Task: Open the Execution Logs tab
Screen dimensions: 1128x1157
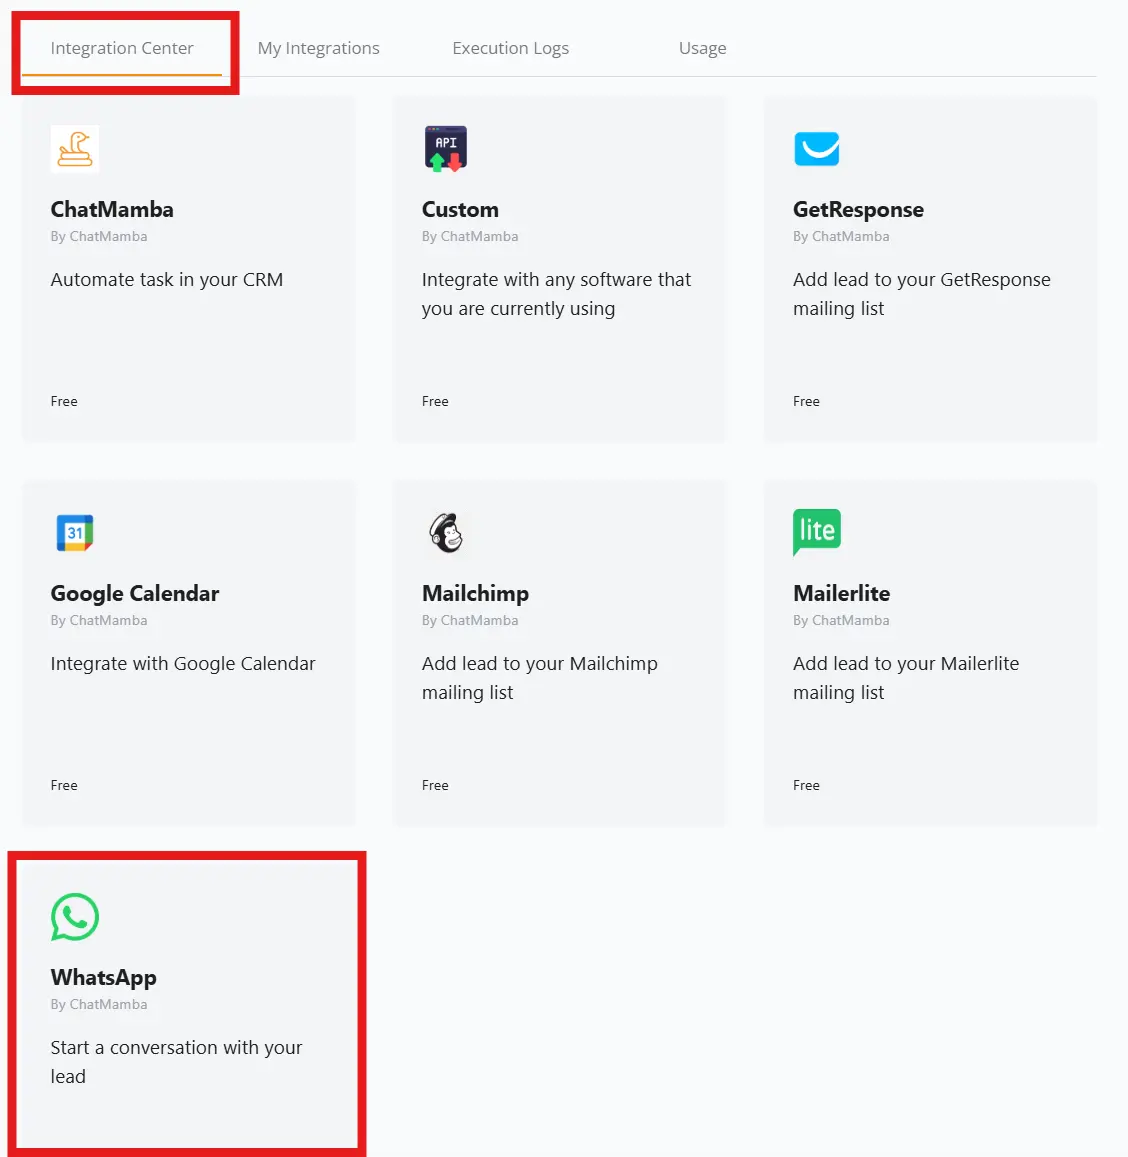Action: point(510,47)
